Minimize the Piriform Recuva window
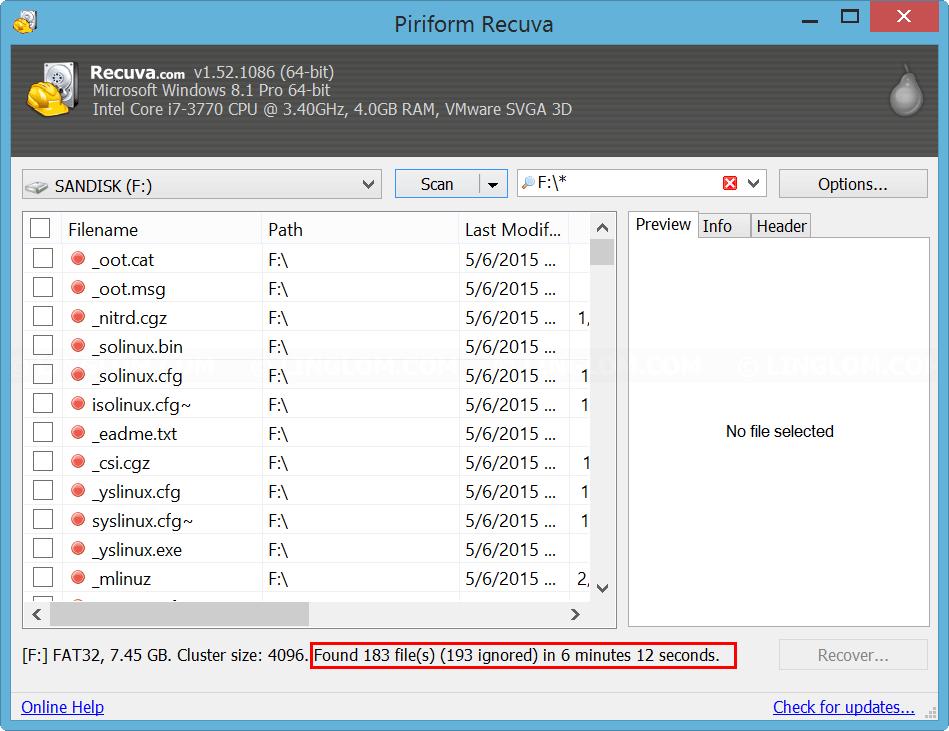The width and height of the screenshot is (949, 731). coord(810,19)
